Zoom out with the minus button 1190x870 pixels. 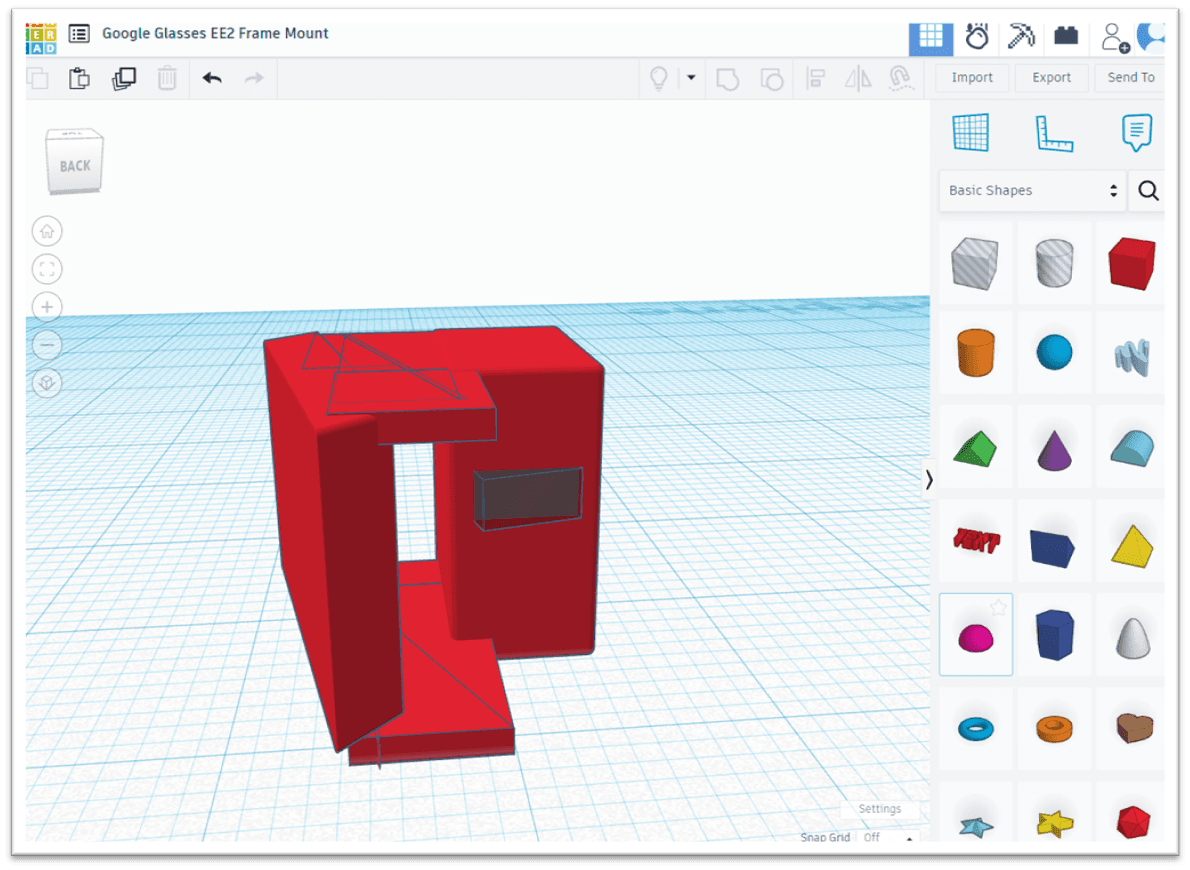click(47, 345)
